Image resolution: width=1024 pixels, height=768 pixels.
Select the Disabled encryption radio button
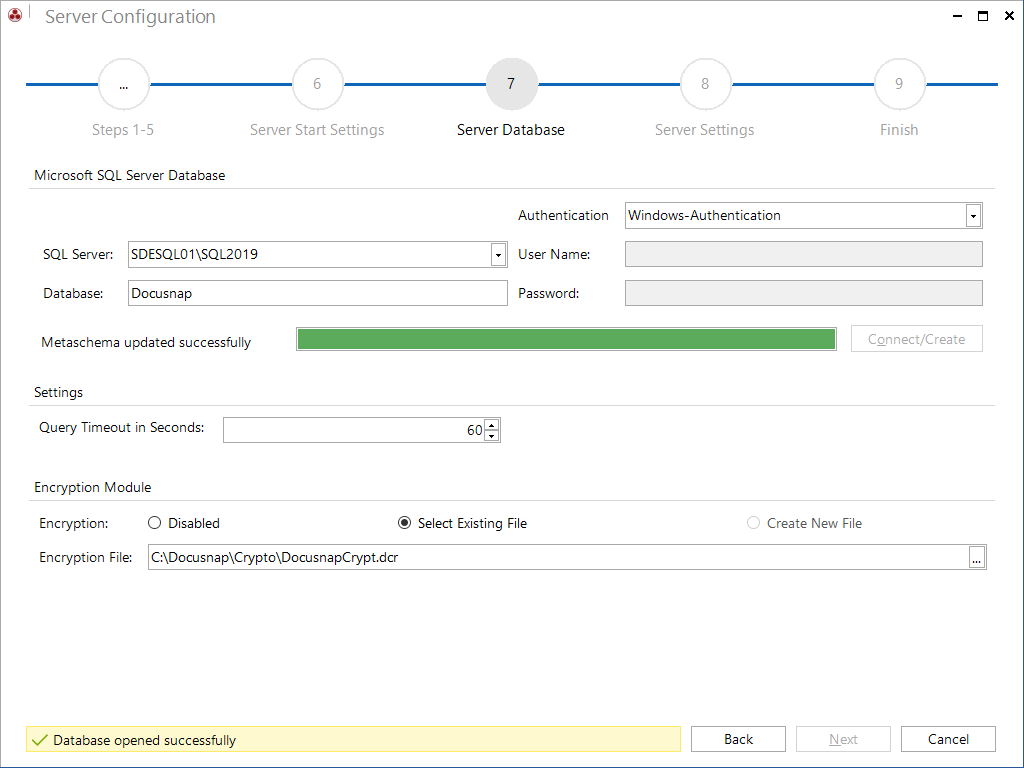tap(154, 523)
